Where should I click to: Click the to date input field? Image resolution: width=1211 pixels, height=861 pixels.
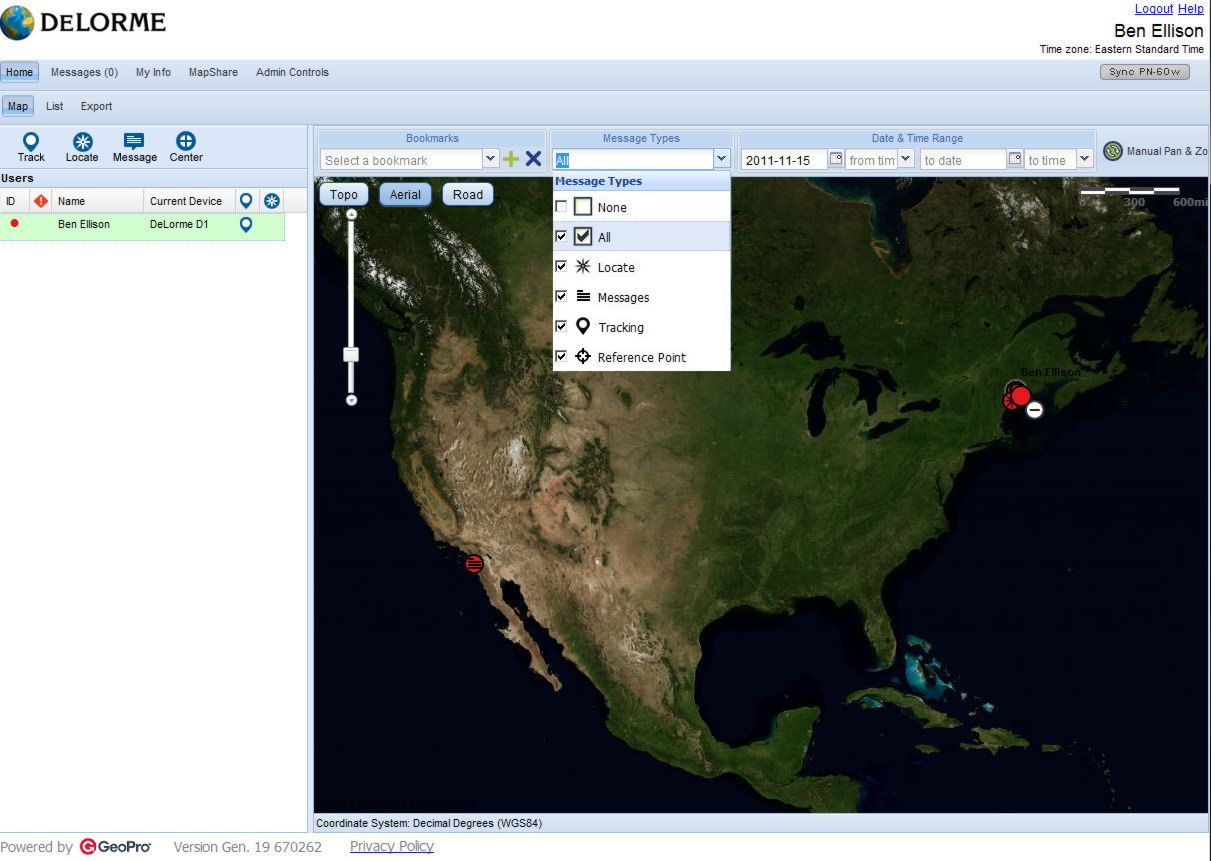963,160
